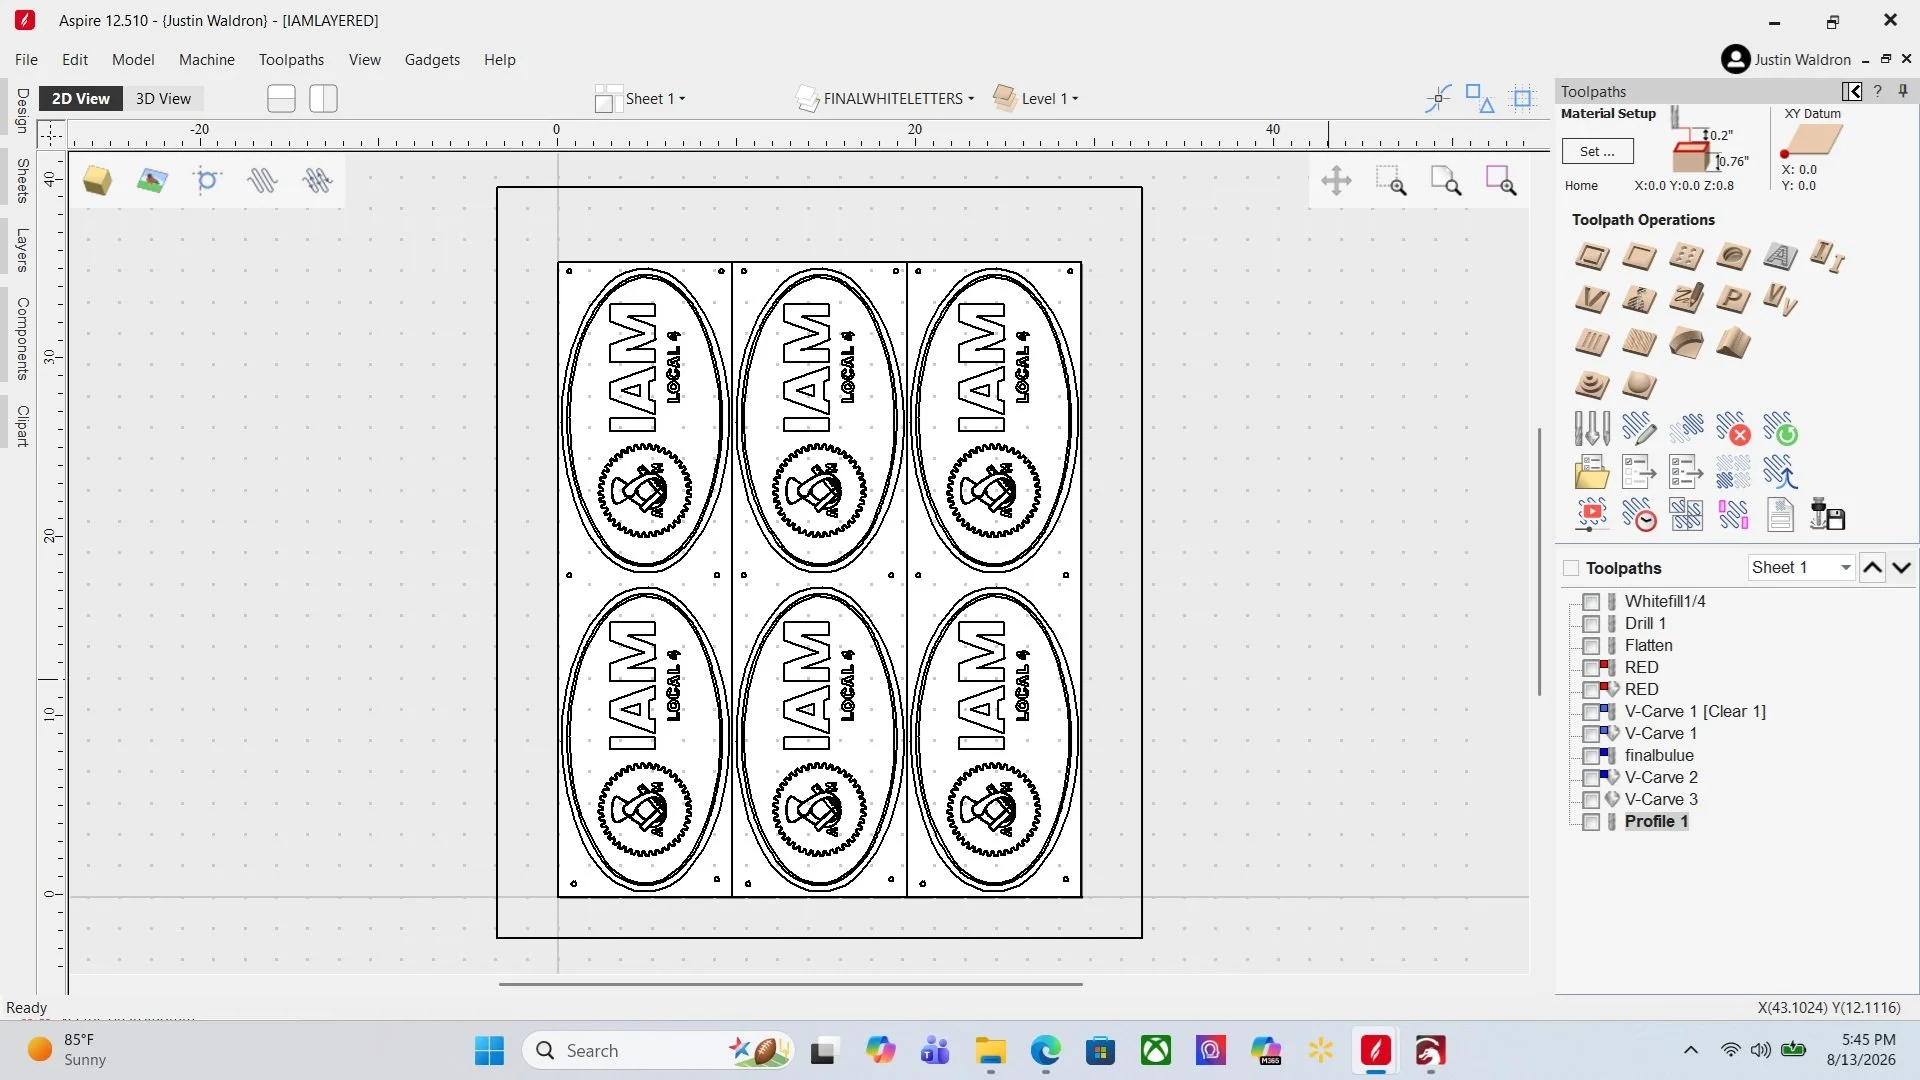Collapse the Toolpaths panel with the arrow button
The width and height of the screenshot is (1920, 1080).
point(1852,91)
